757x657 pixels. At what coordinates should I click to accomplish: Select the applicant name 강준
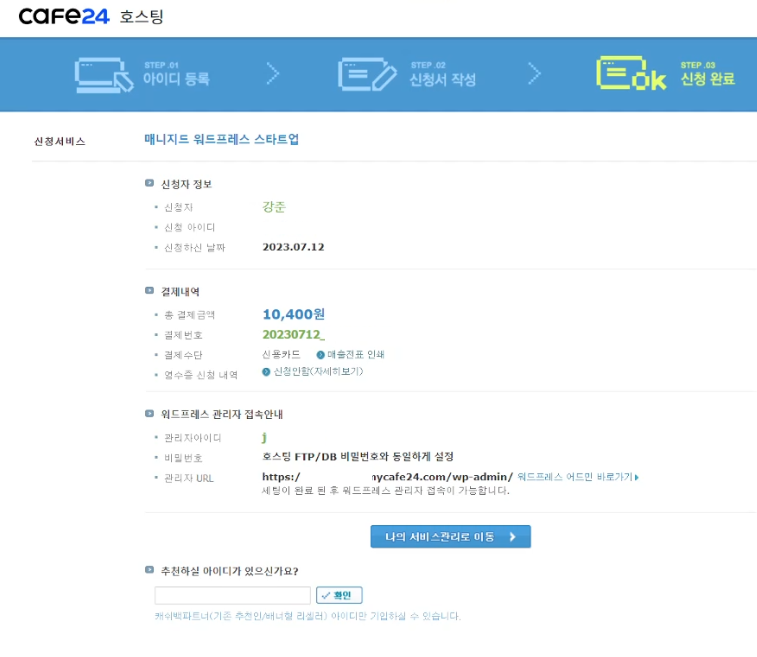(274, 207)
